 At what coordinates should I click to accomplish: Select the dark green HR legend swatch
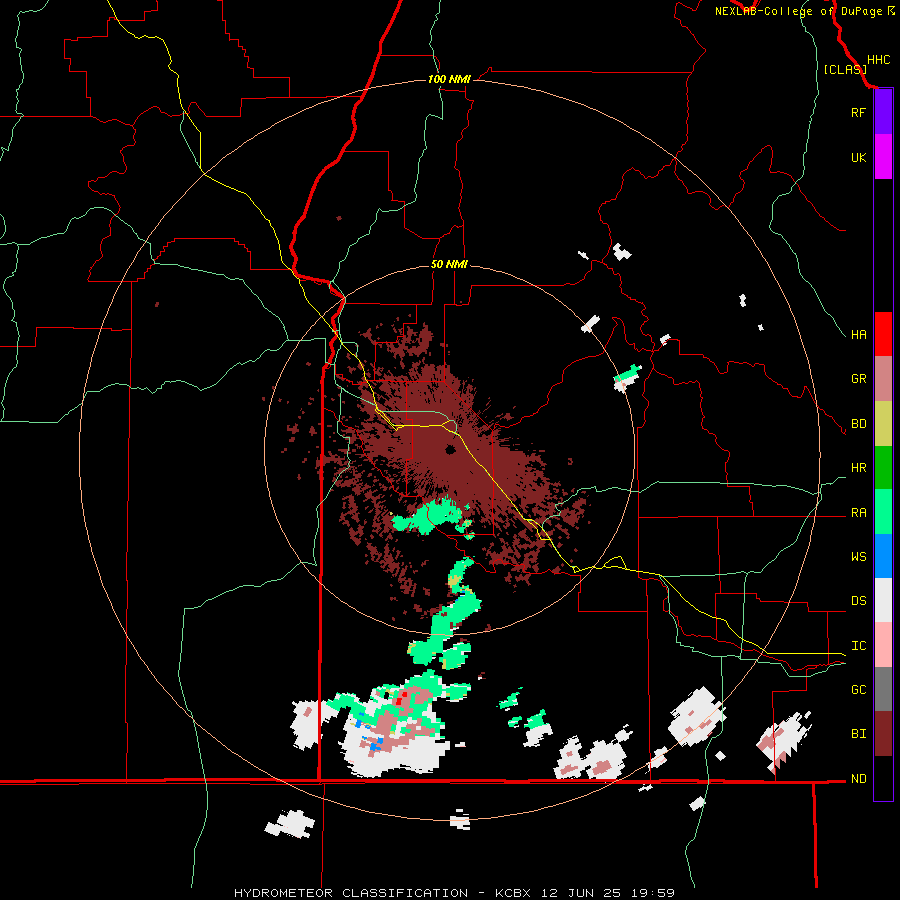pos(883,468)
